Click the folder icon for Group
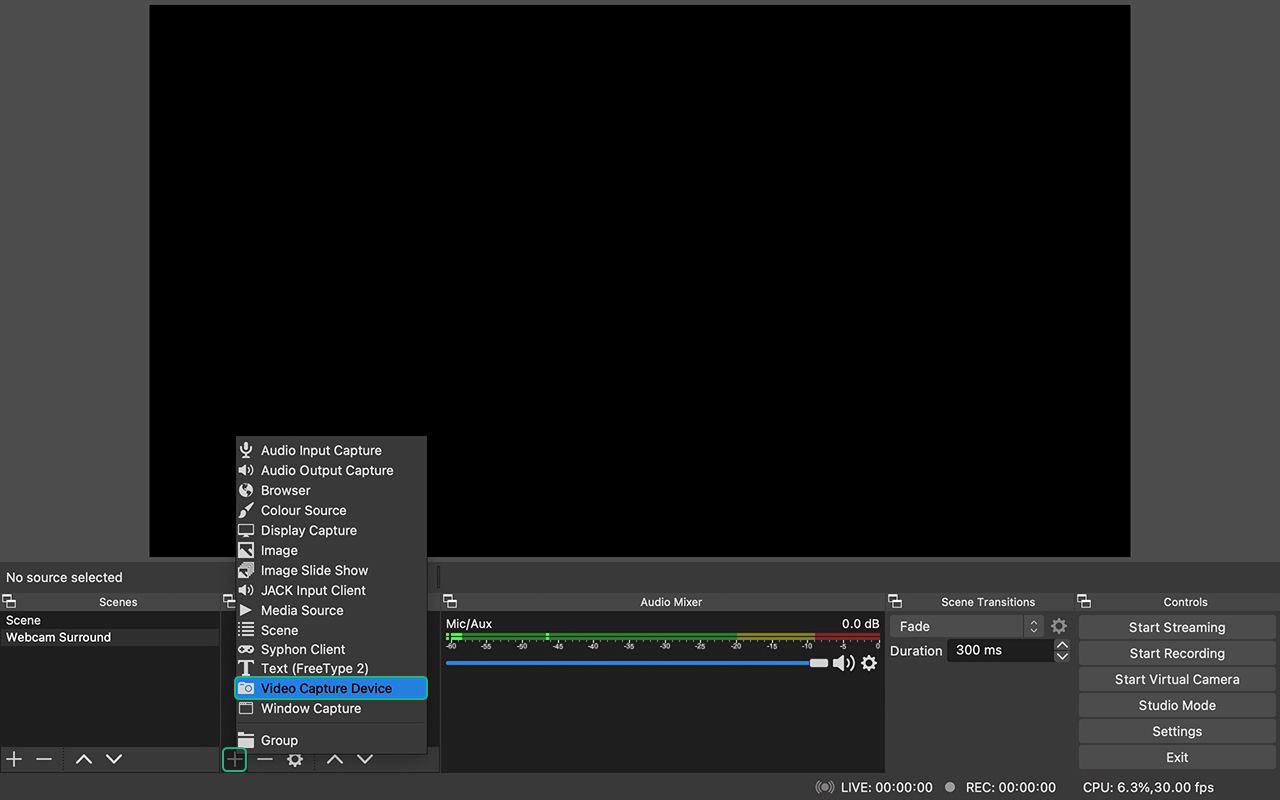This screenshot has width=1280, height=800. pos(246,740)
